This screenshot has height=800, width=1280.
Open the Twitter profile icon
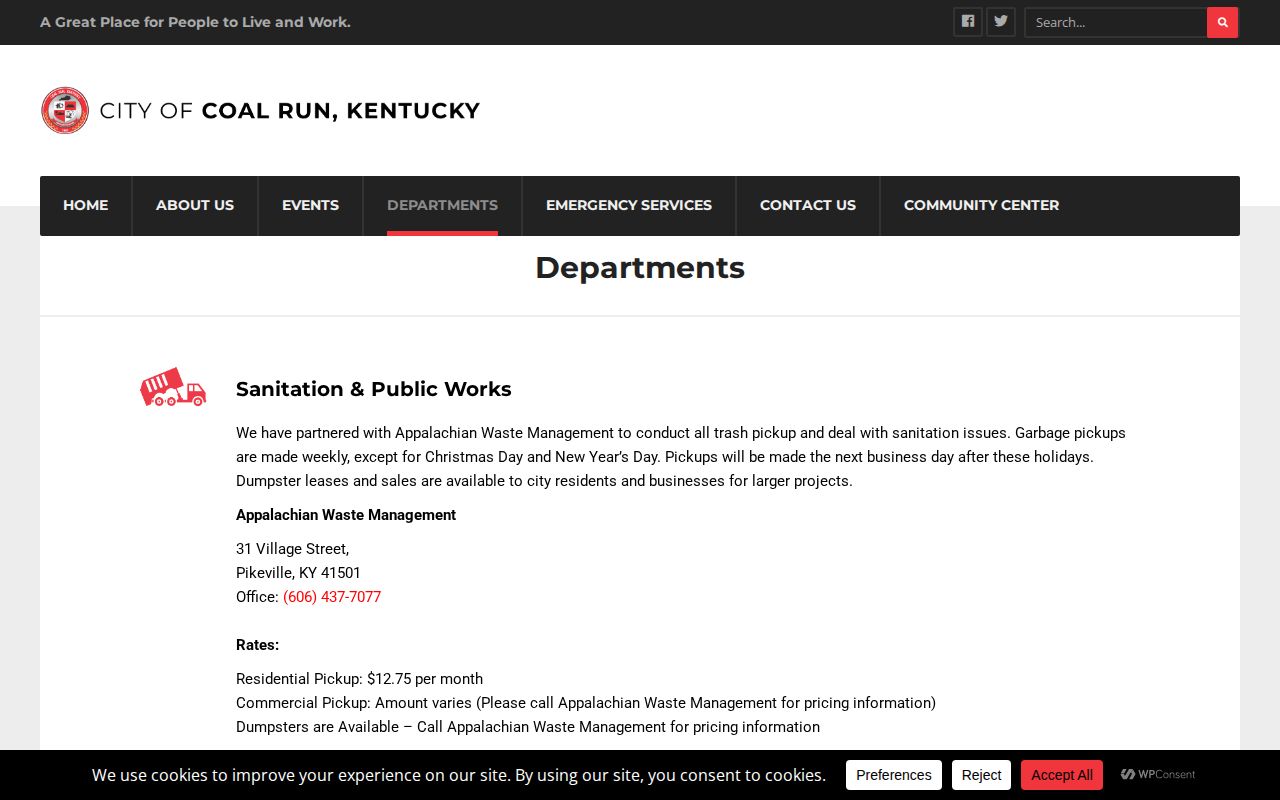coord(1001,22)
